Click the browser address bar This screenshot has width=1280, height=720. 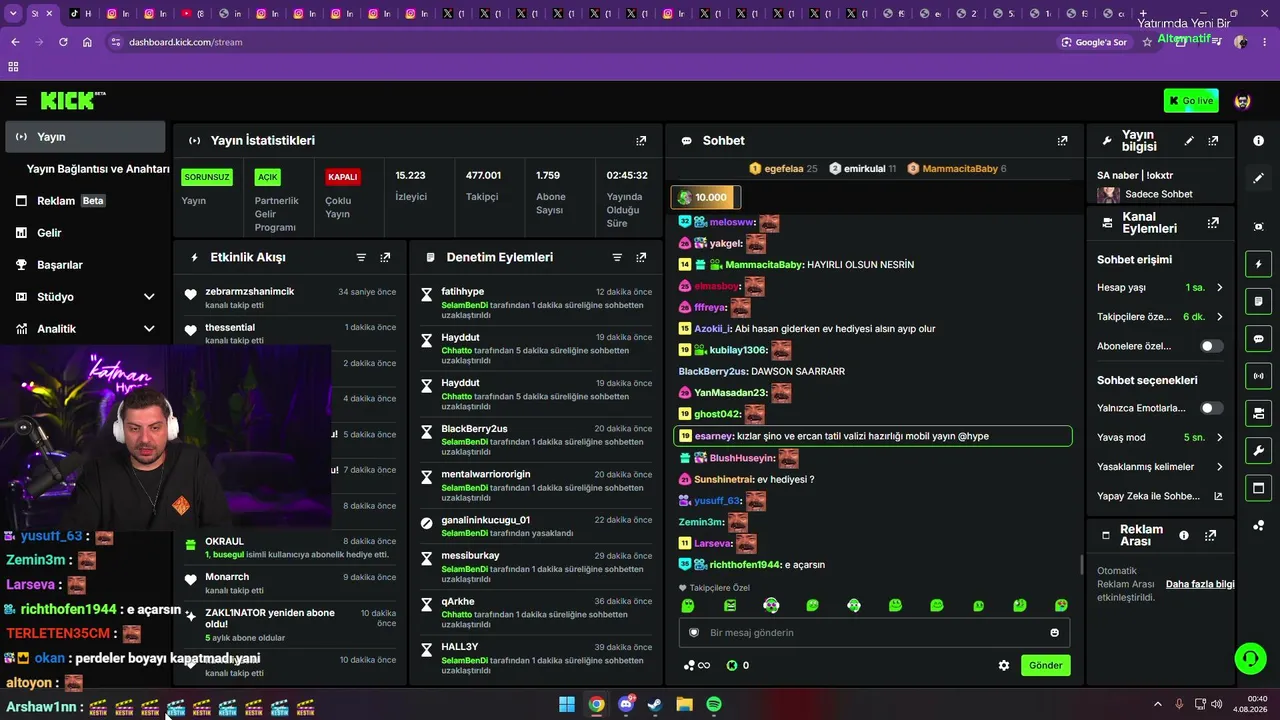tap(580, 42)
